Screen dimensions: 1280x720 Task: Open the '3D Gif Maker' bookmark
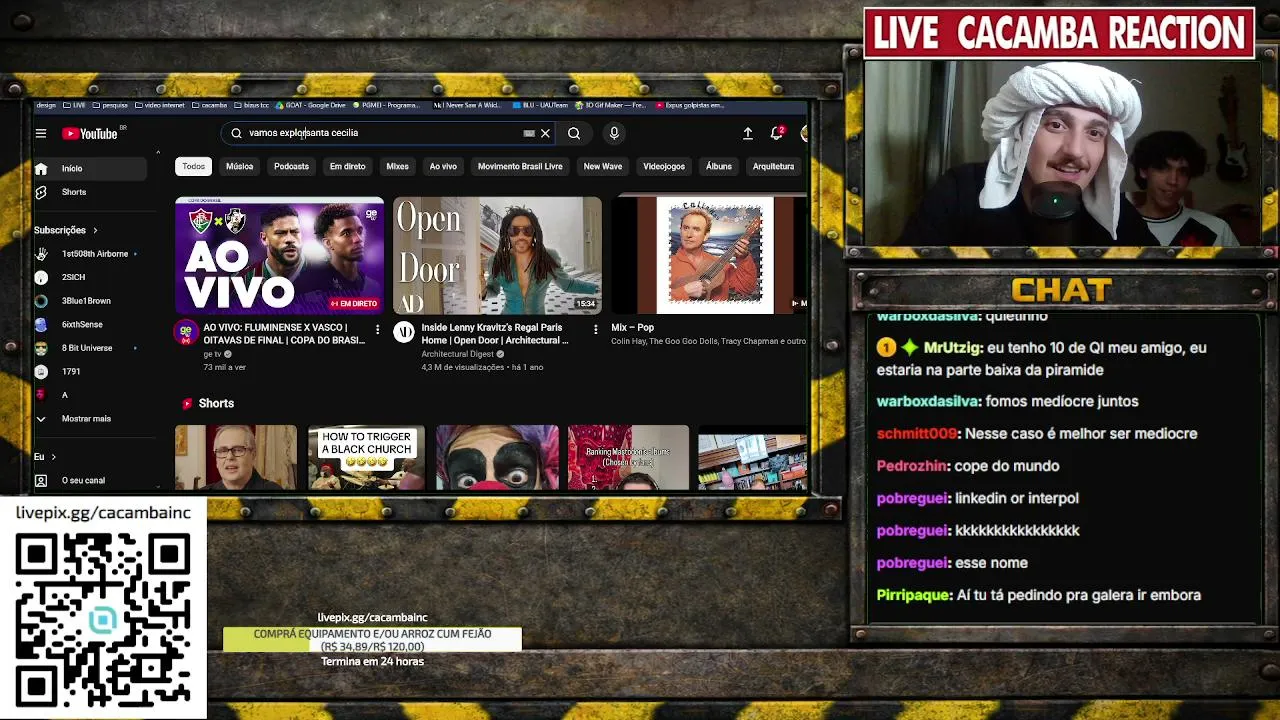611,105
